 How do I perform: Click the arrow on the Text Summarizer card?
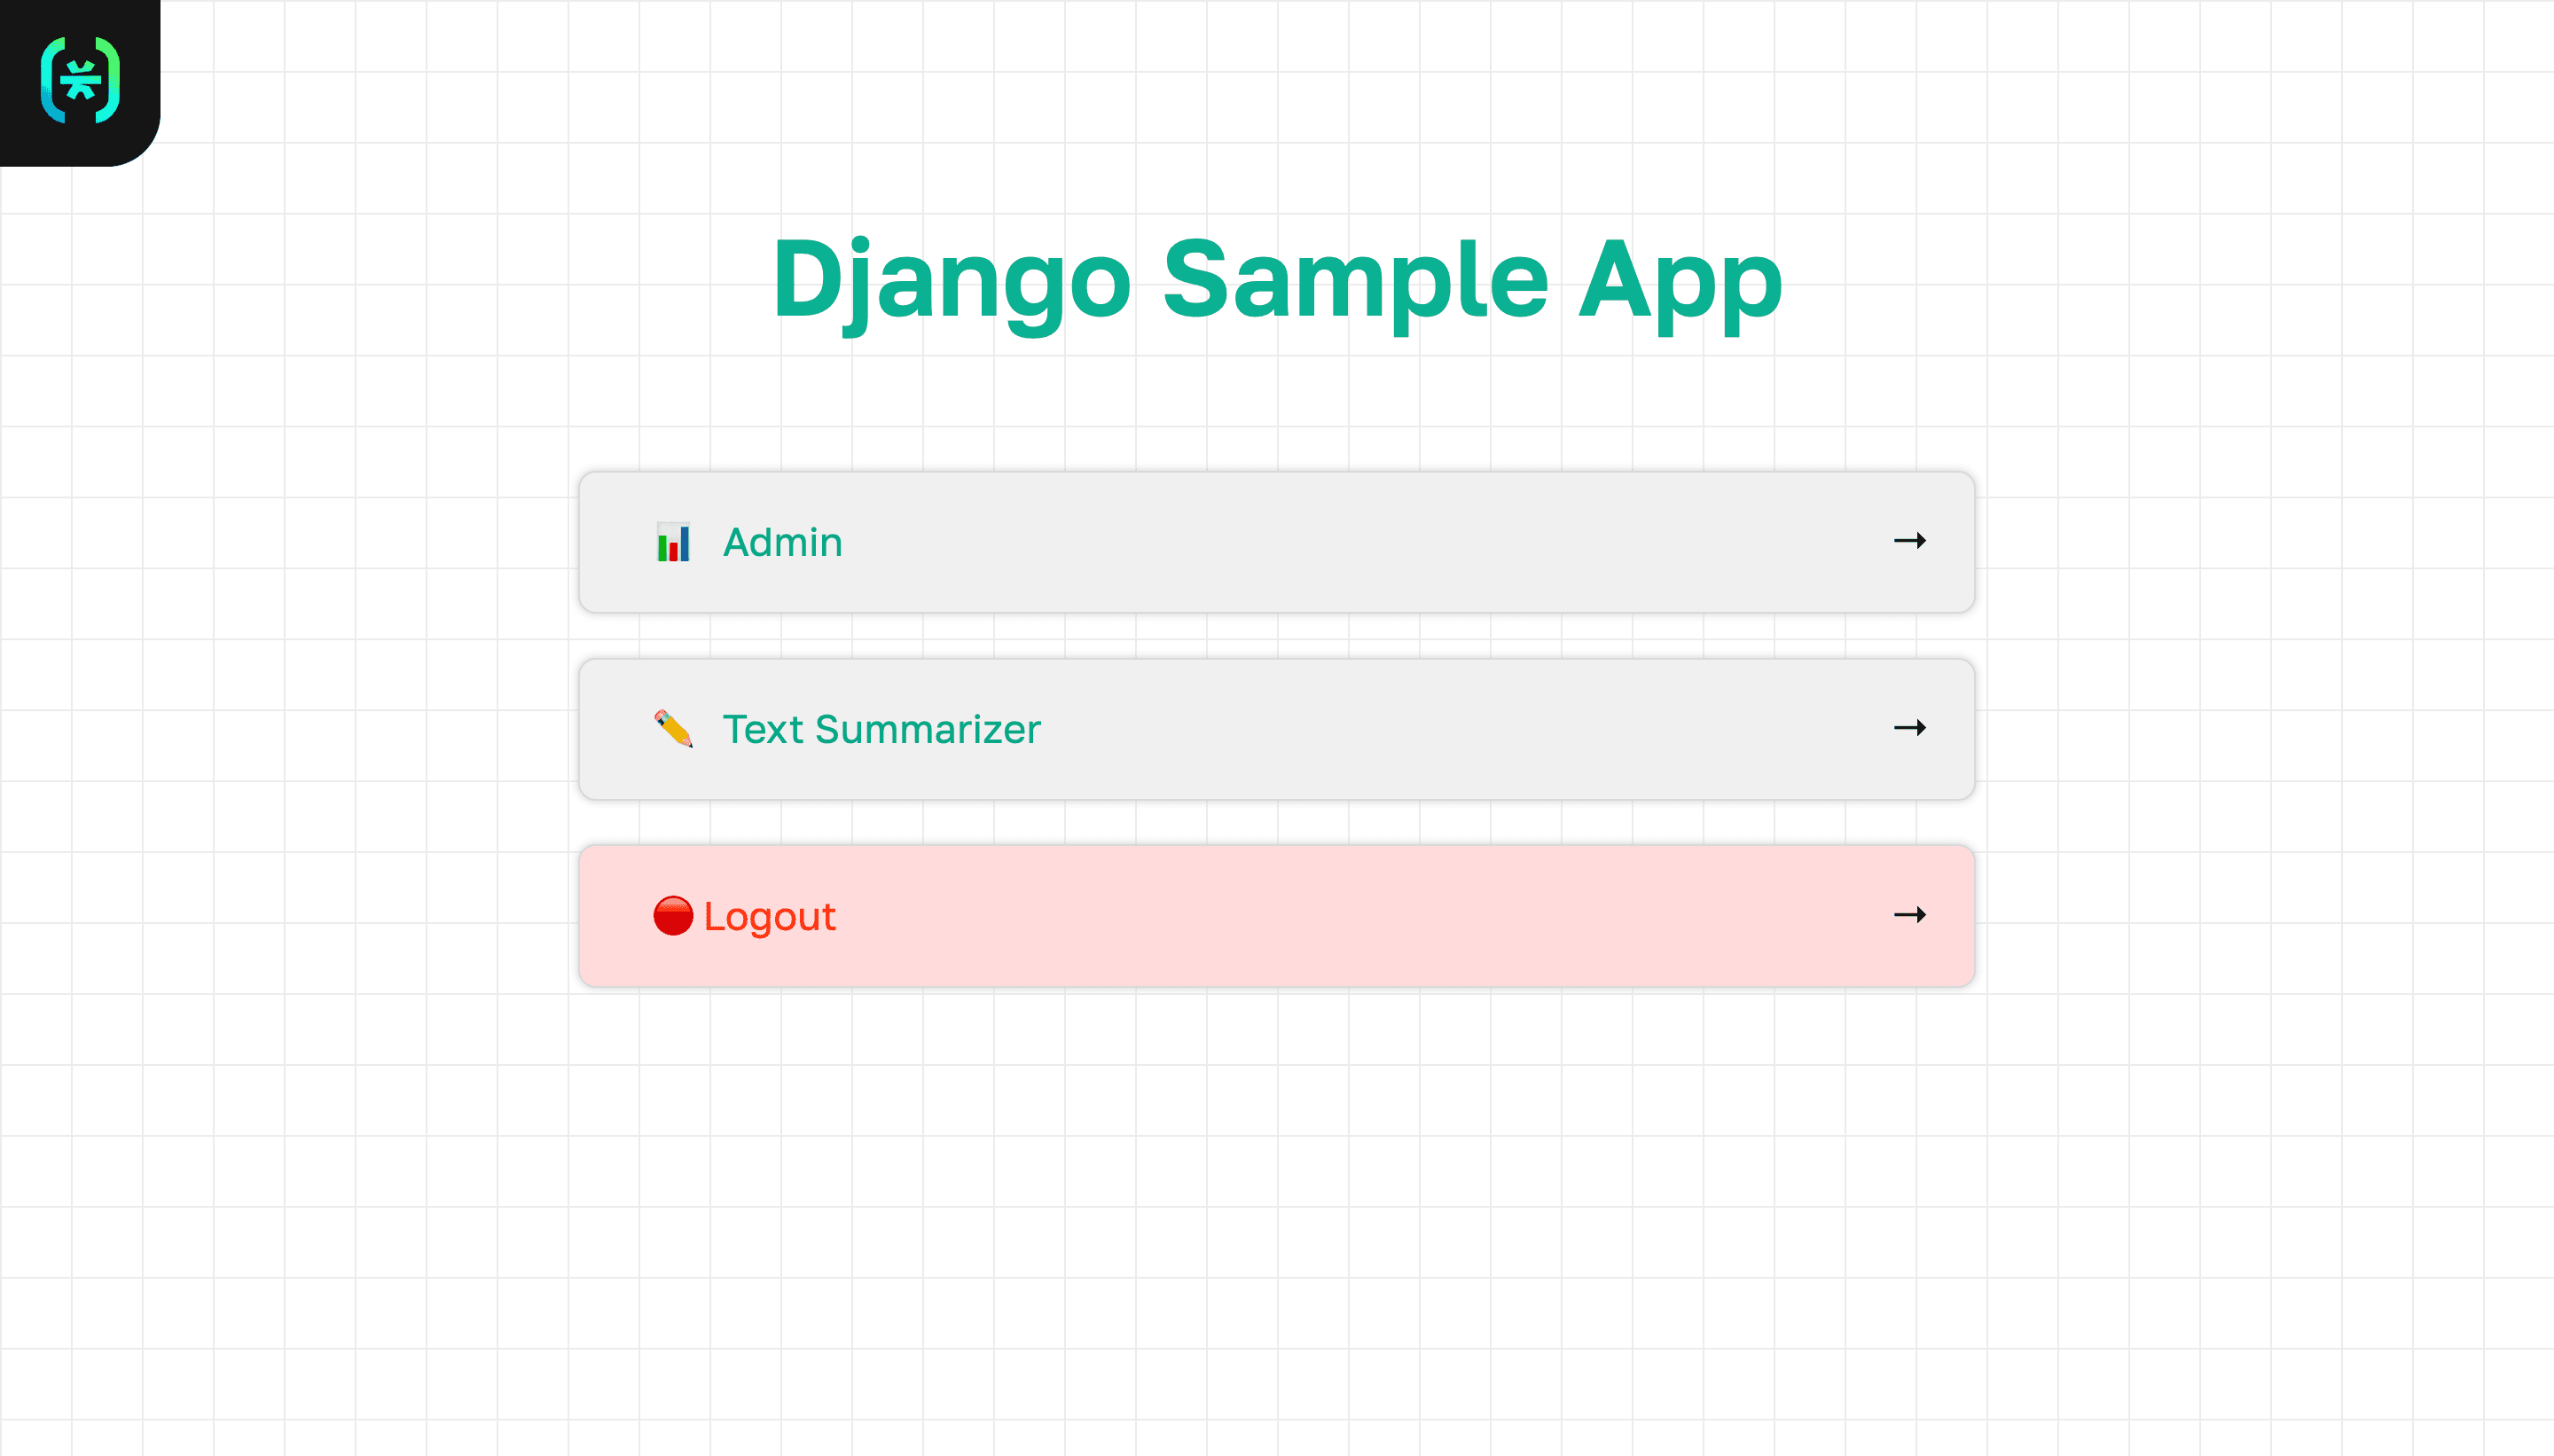1909,728
